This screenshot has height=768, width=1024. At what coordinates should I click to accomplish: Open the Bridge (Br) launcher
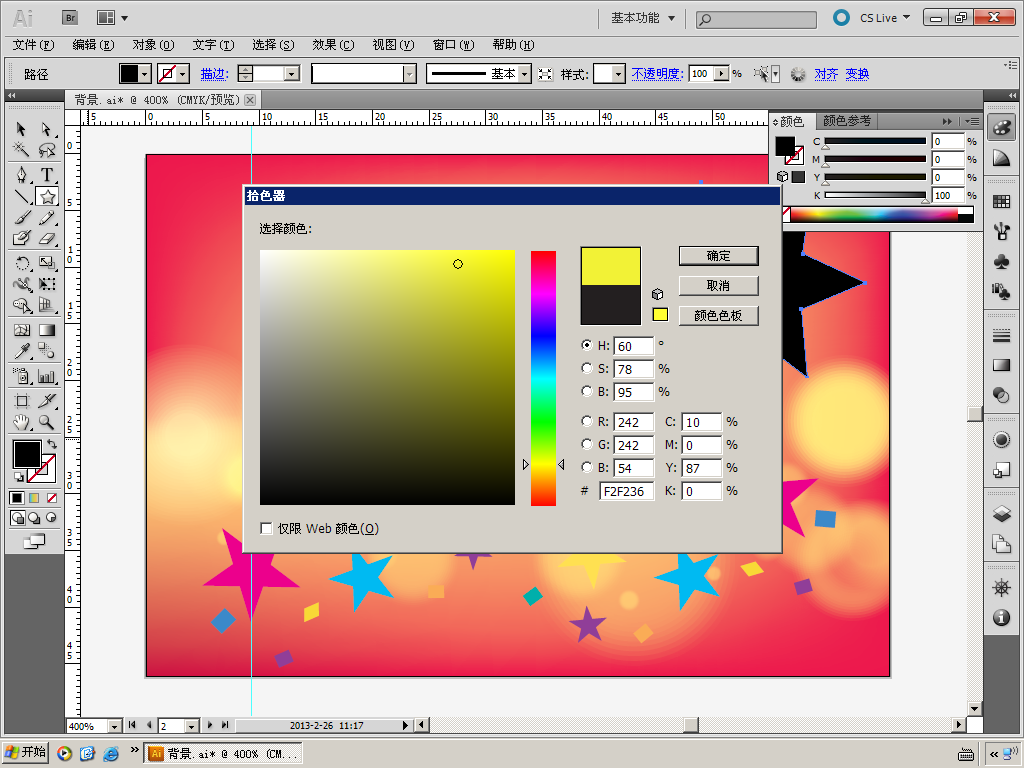70,18
